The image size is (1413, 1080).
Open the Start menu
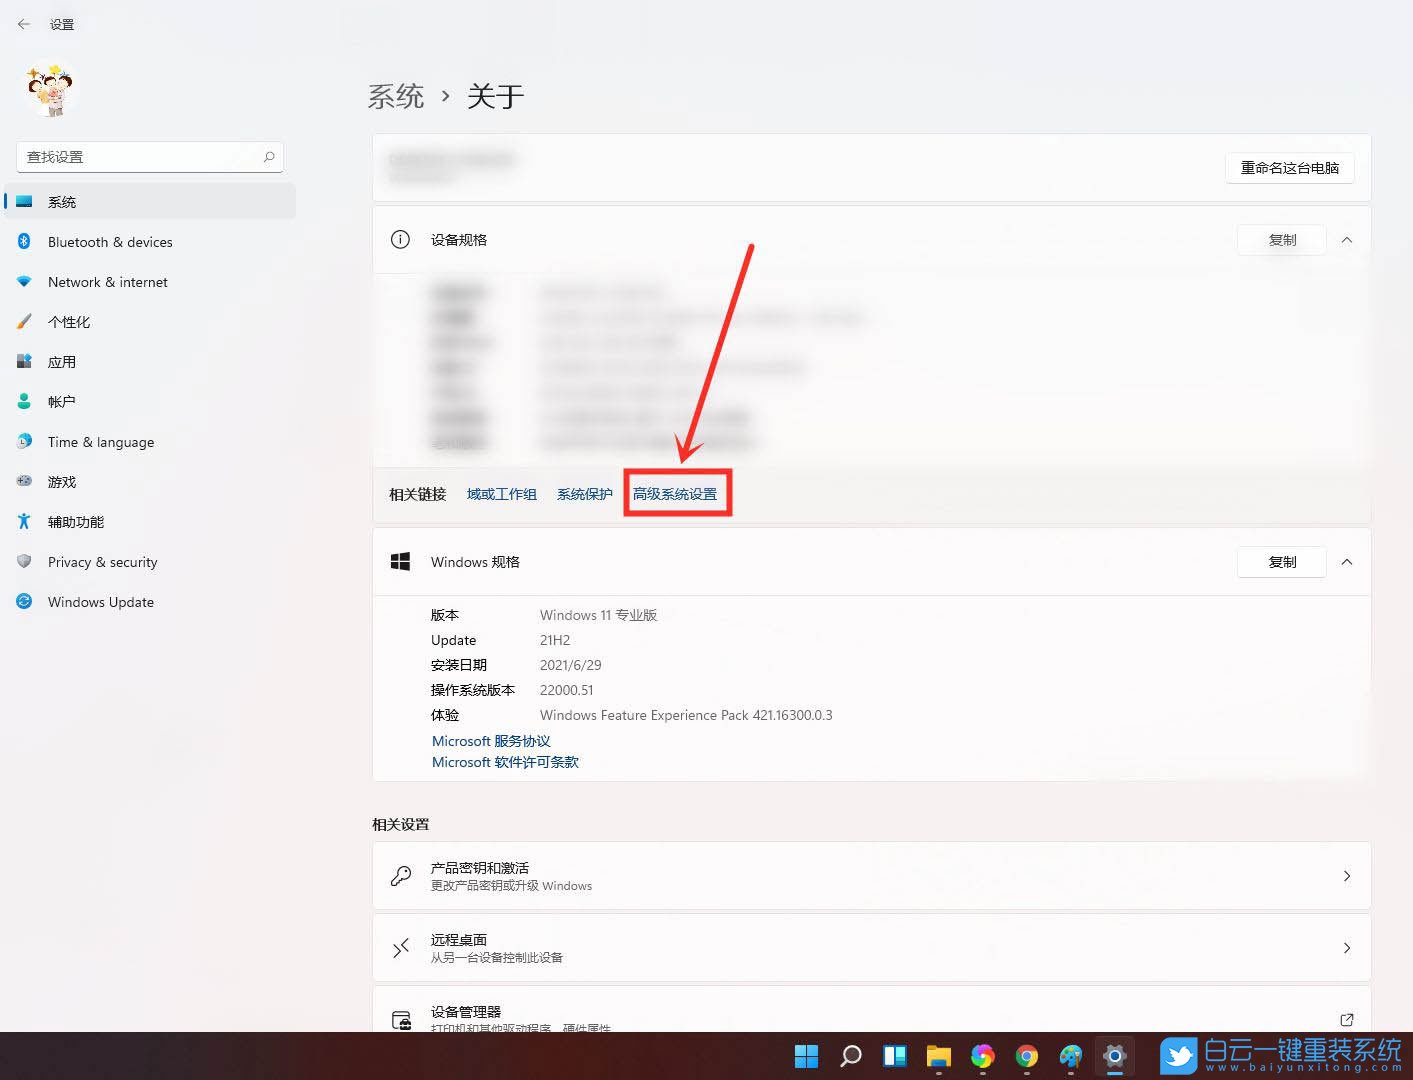(806, 1056)
